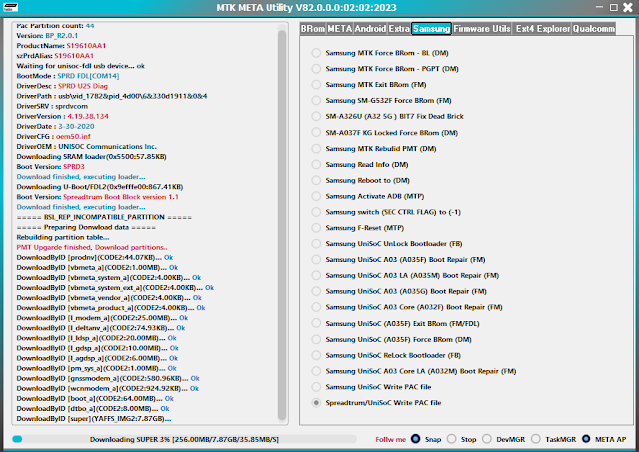The width and height of the screenshot is (639, 452).
Task: Click the ProductName S19610AA1 log line
Action: (61, 46)
